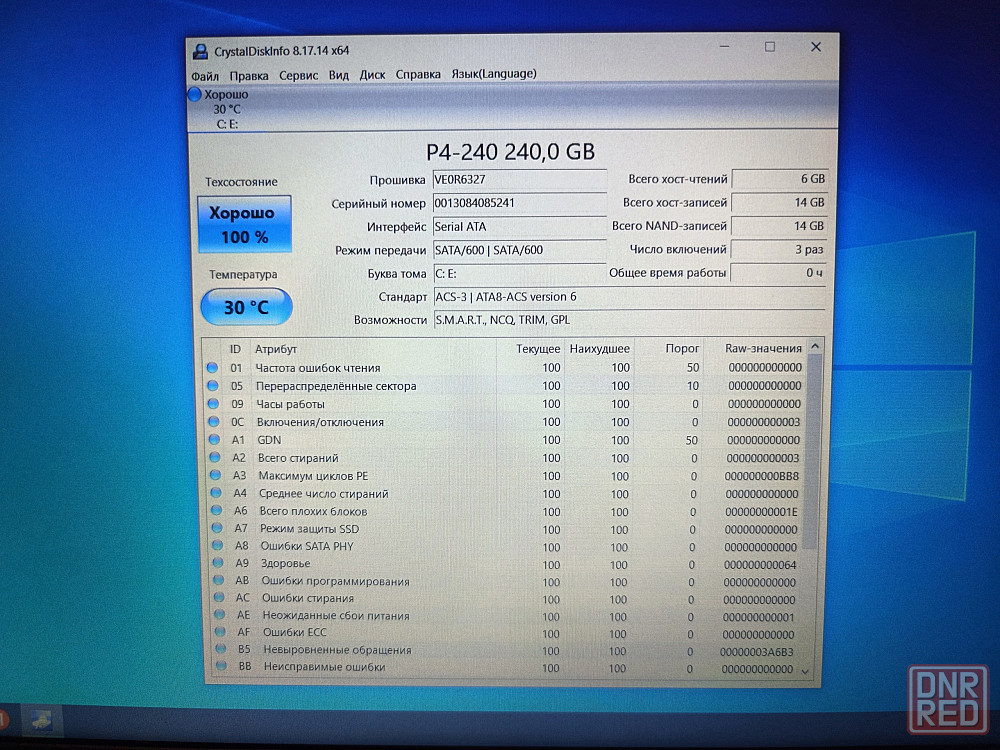Image resolution: width=1000 pixels, height=750 pixels.
Task: Click status dot for Перераспределённые сектора
Action: (x=213, y=386)
